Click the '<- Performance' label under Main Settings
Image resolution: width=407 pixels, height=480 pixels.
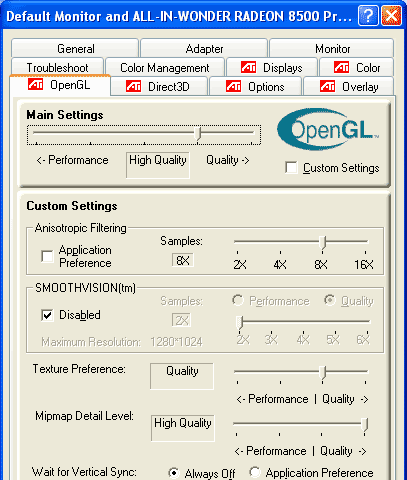pyautogui.click(x=72, y=160)
